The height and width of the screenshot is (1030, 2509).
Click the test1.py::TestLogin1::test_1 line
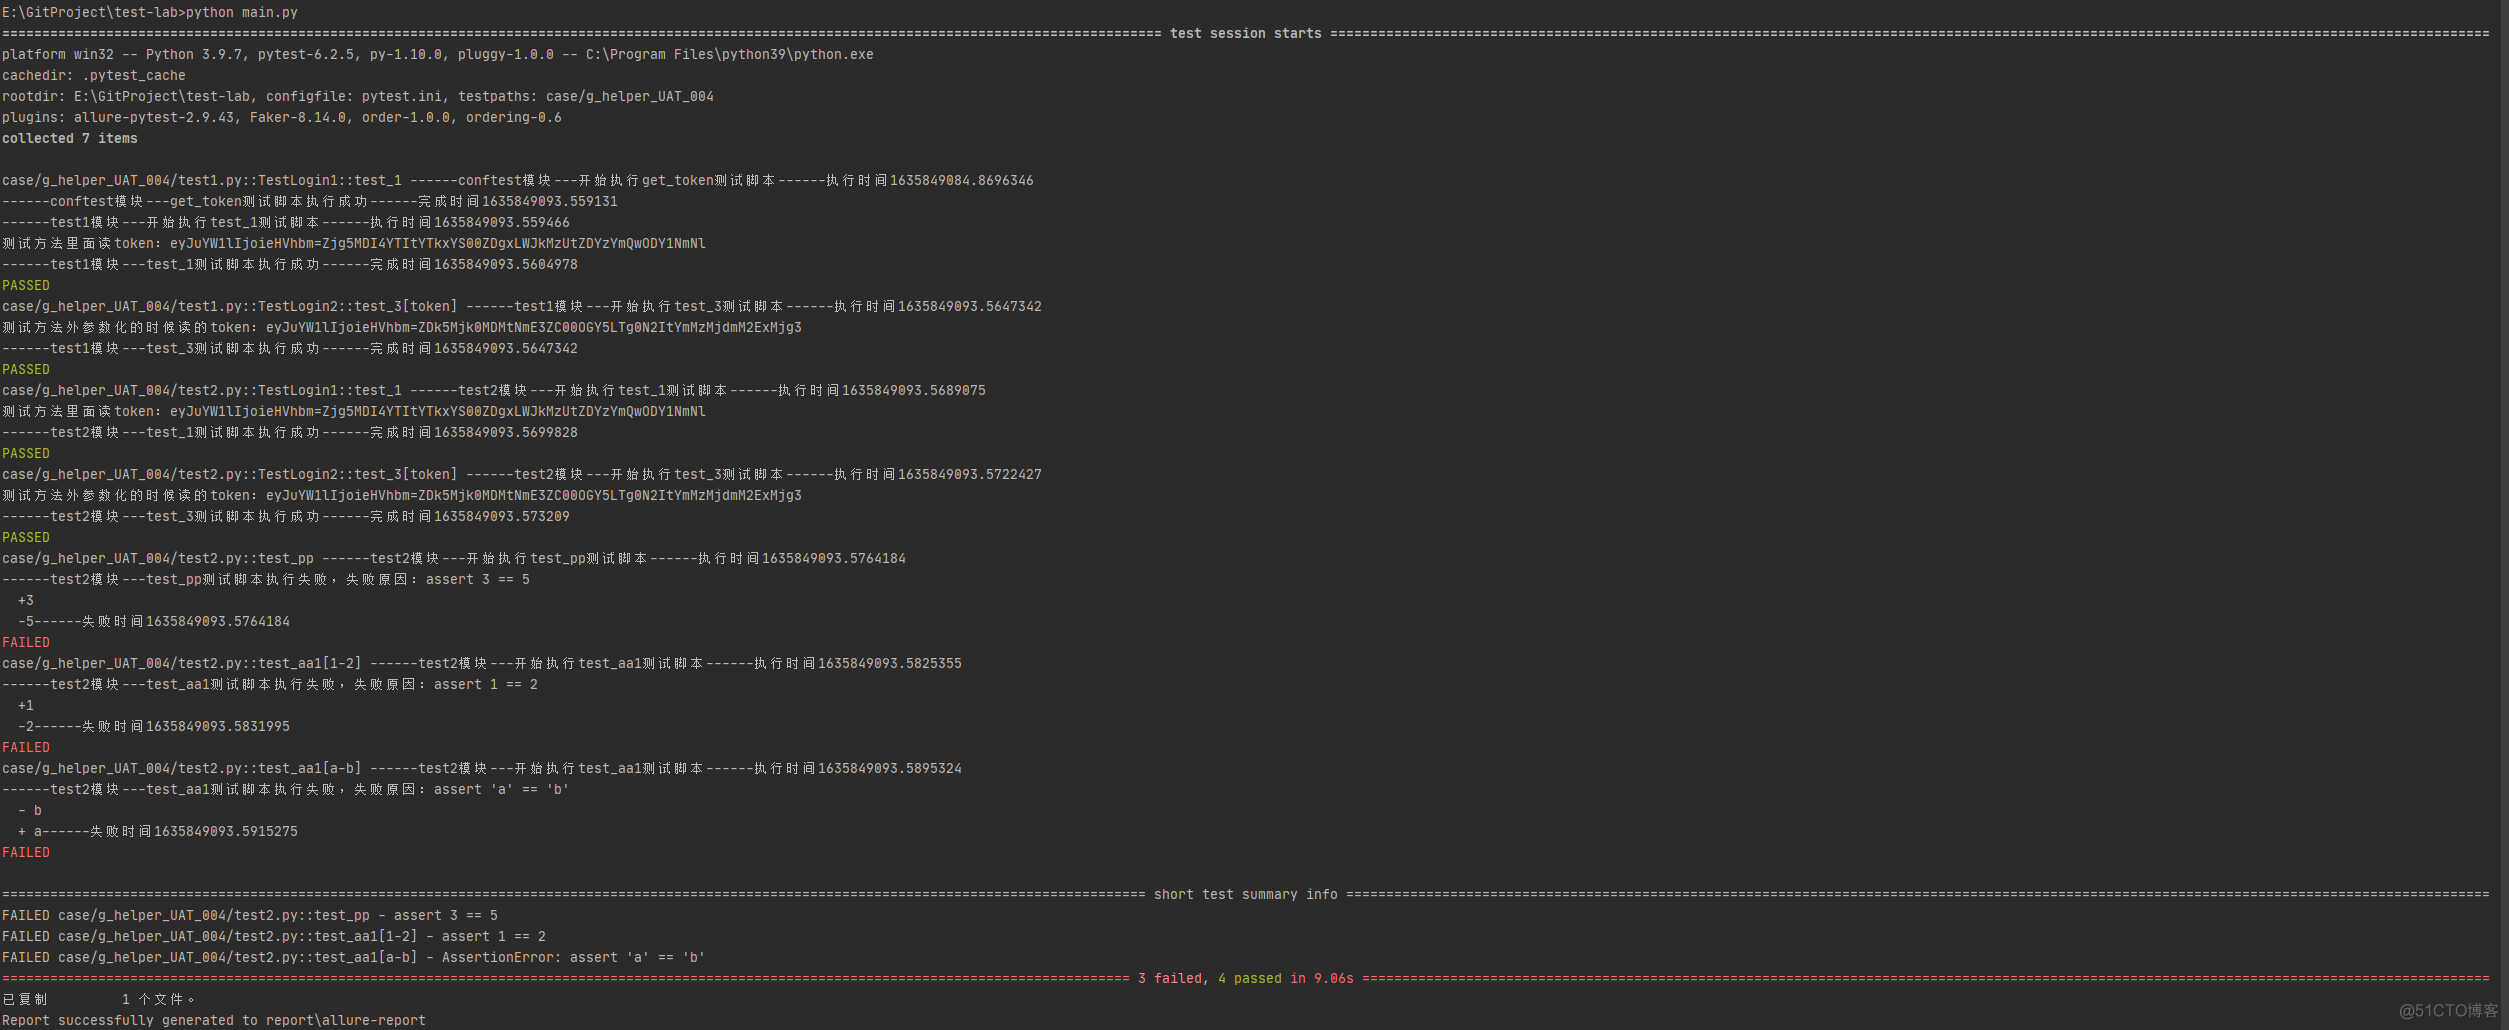click(518, 180)
